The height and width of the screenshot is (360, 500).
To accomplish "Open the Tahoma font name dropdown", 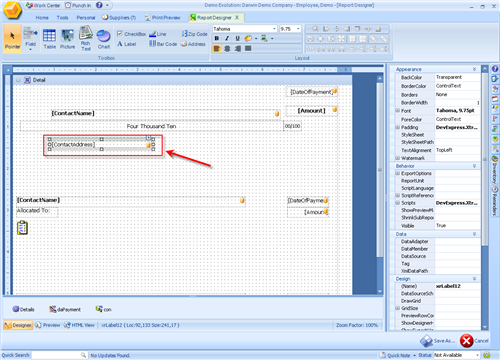I will (x=274, y=29).
